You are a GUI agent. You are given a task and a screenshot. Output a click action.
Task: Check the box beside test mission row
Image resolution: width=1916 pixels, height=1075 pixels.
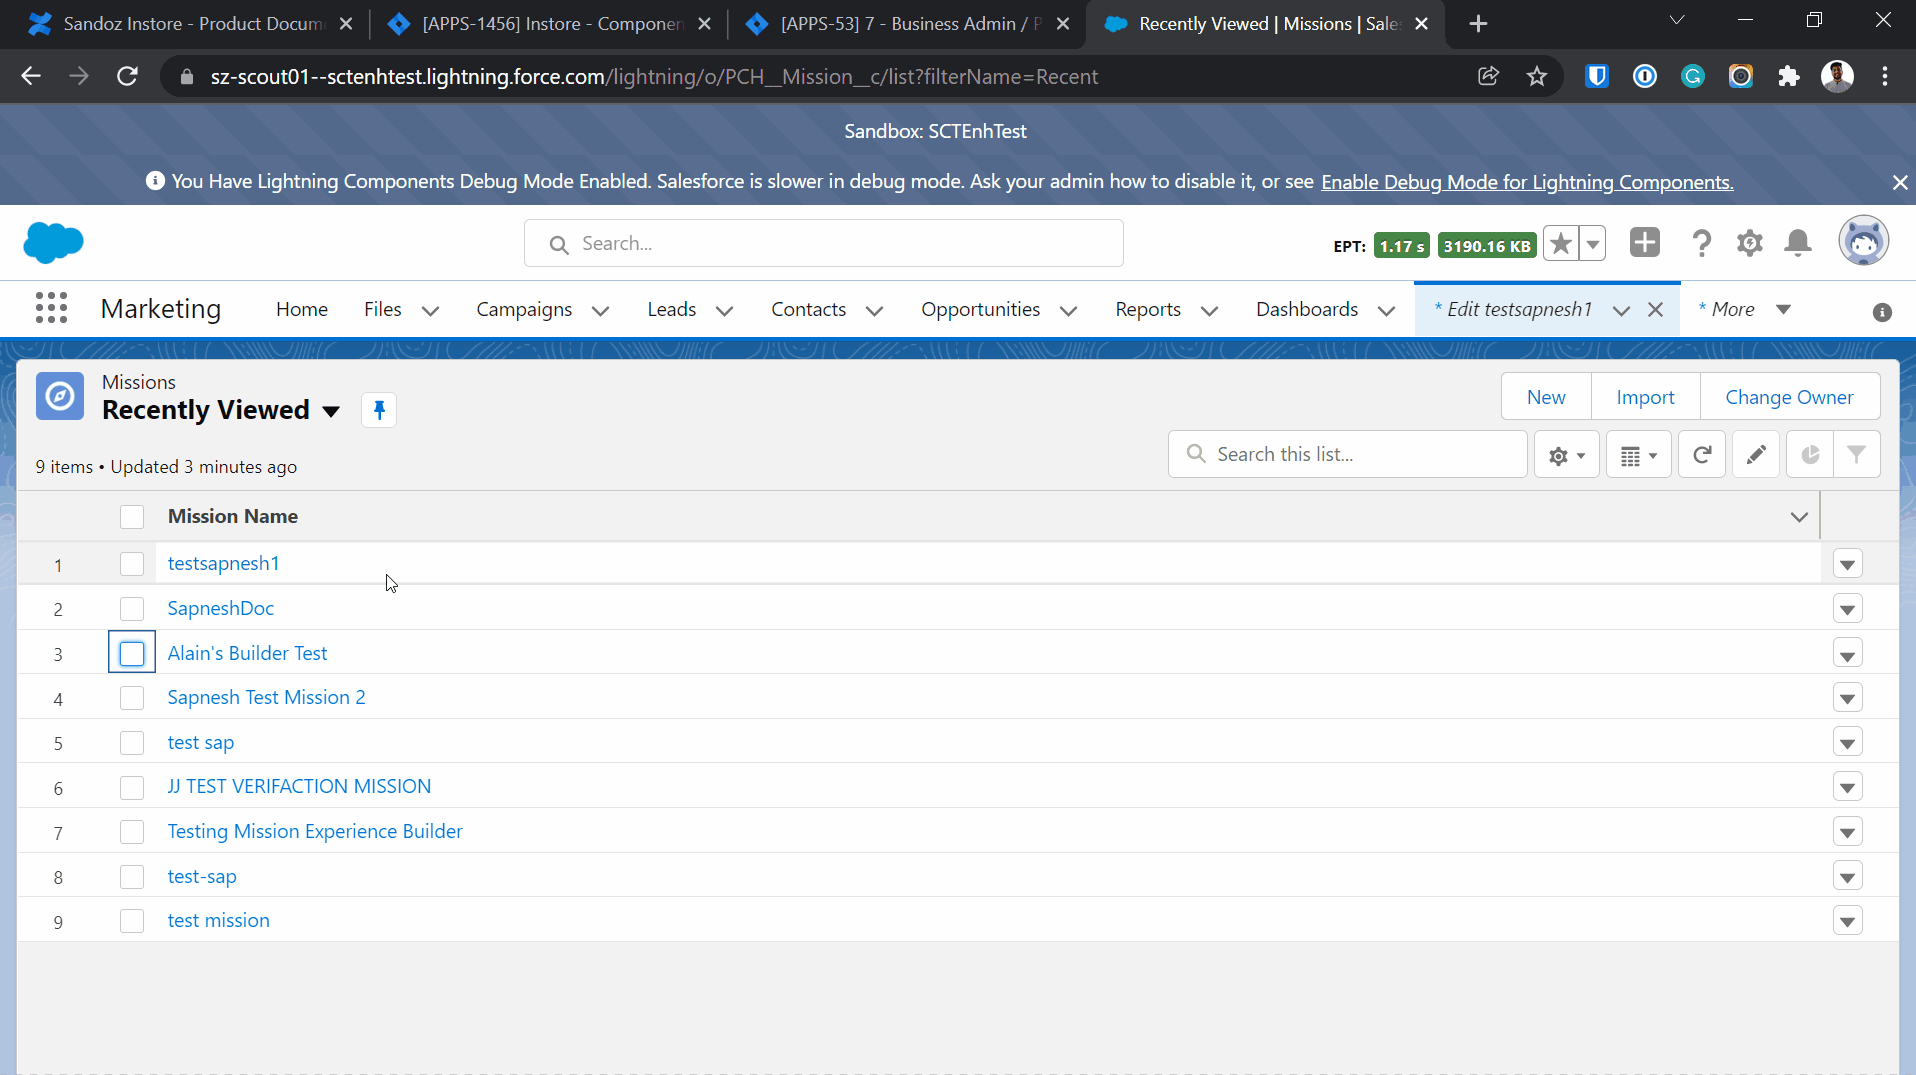pyautogui.click(x=132, y=921)
